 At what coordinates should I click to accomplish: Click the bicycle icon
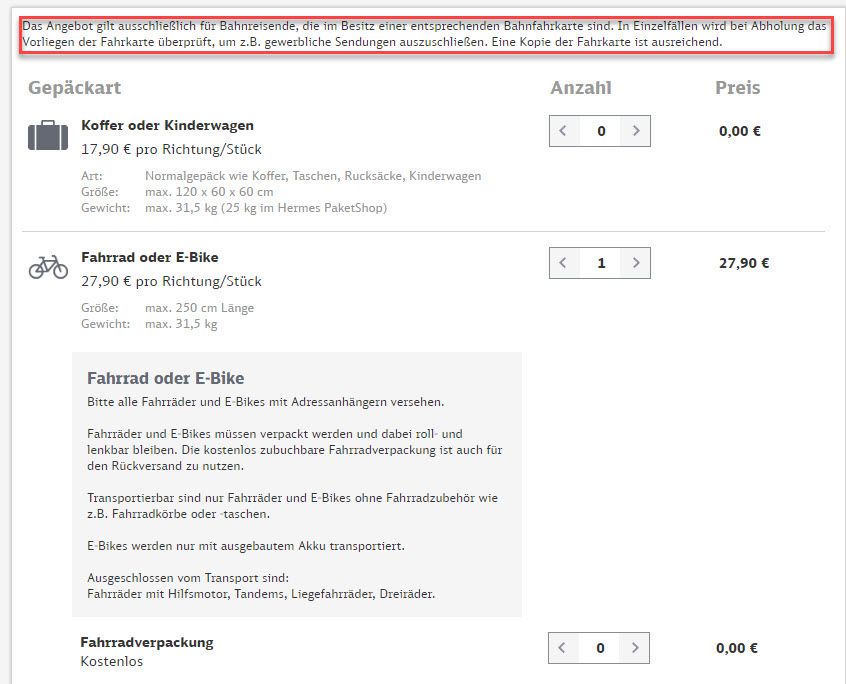click(48, 266)
